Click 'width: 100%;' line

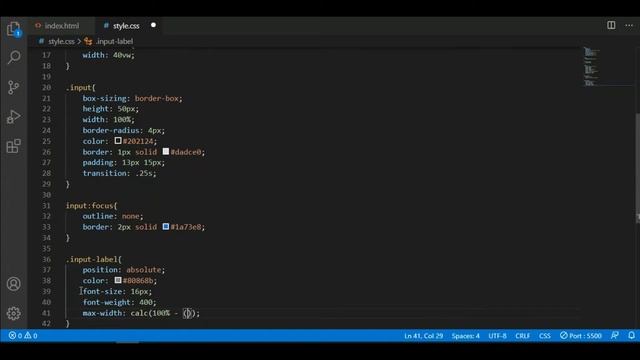point(109,120)
